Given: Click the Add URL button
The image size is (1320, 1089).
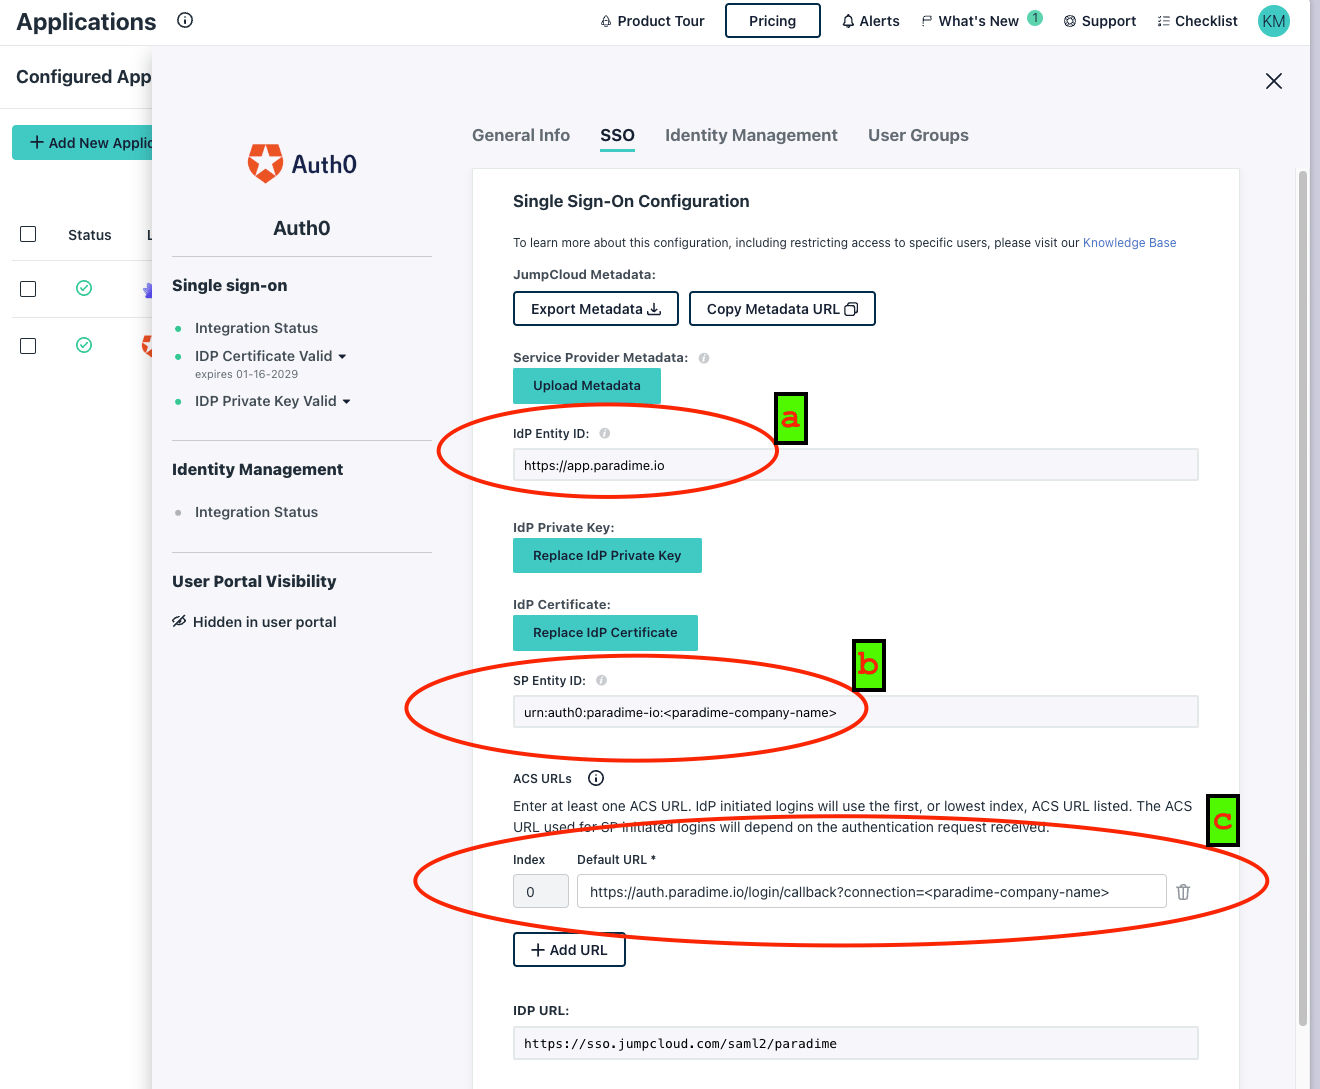Looking at the screenshot, I should click(x=569, y=950).
